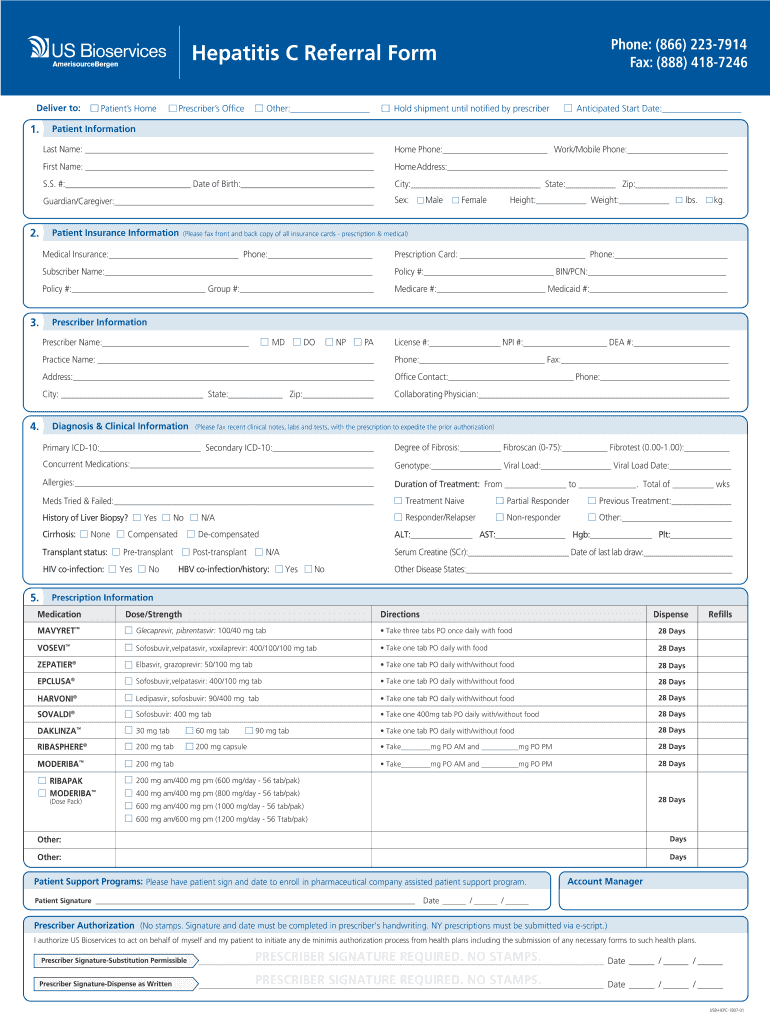The width and height of the screenshot is (770, 1024).
Task: Select the Female sex checkbox
Action: (x=456, y=200)
